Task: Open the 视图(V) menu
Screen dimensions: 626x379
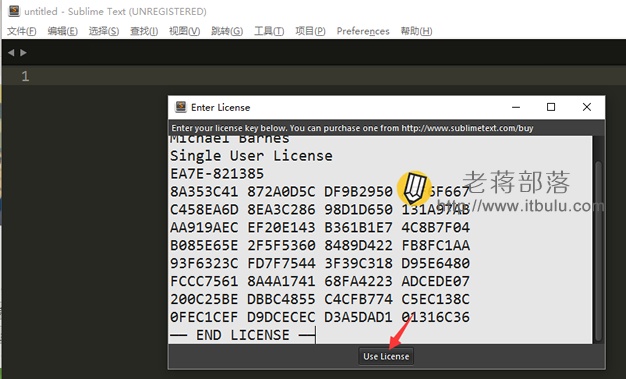Action: click(184, 31)
